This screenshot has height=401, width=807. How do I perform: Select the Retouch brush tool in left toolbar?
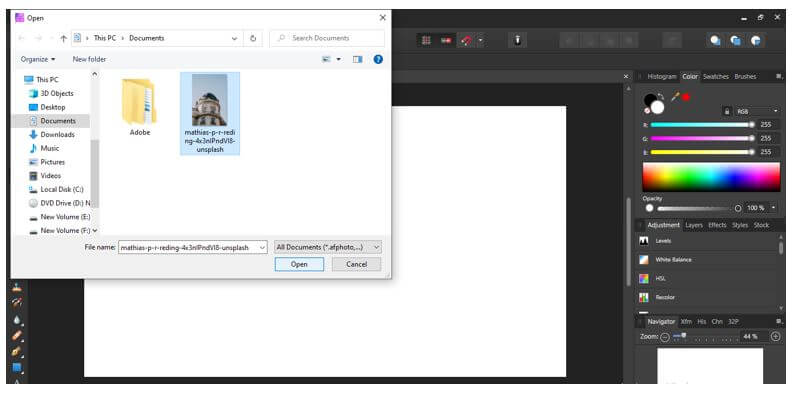[17, 302]
